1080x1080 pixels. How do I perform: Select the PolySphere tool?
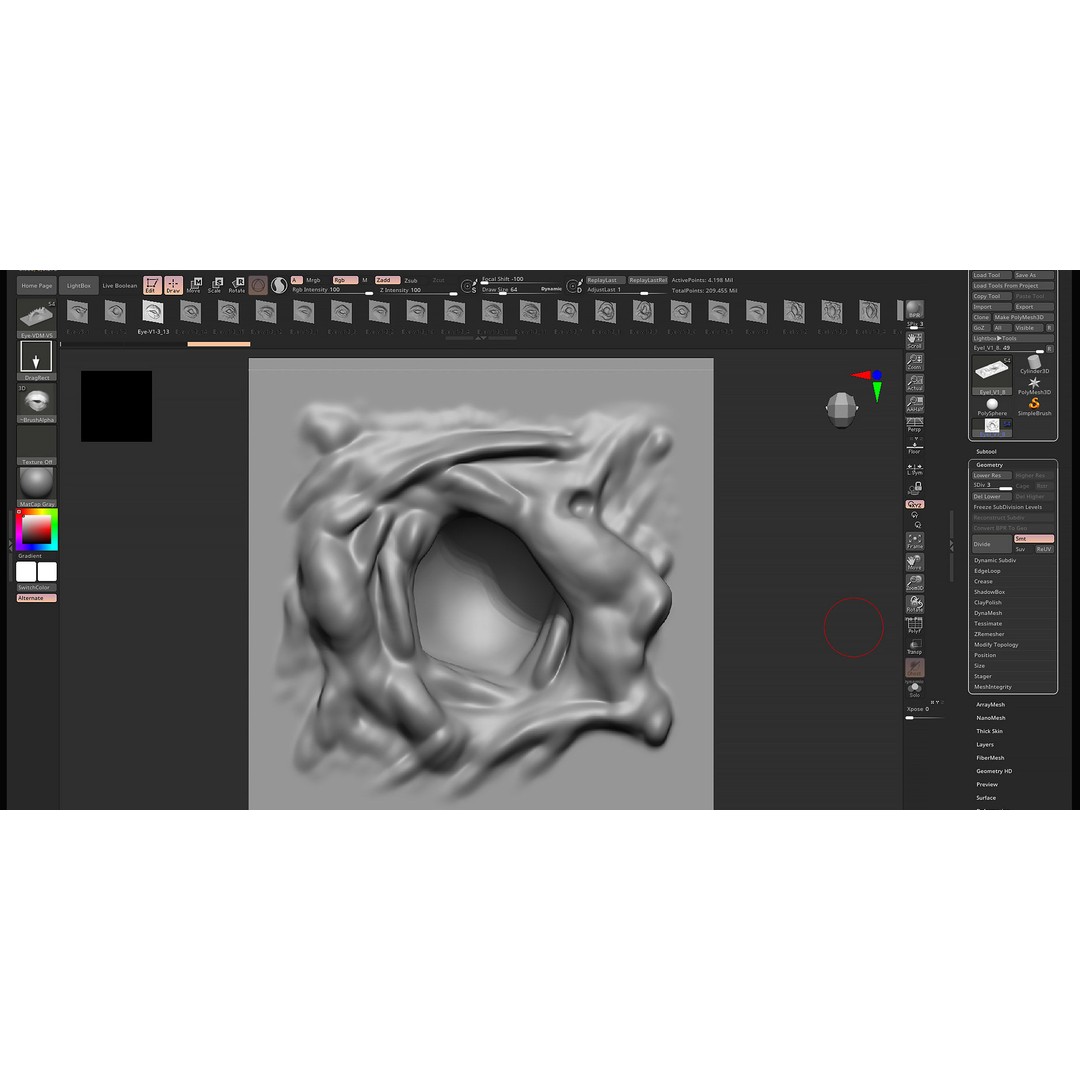(x=992, y=406)
